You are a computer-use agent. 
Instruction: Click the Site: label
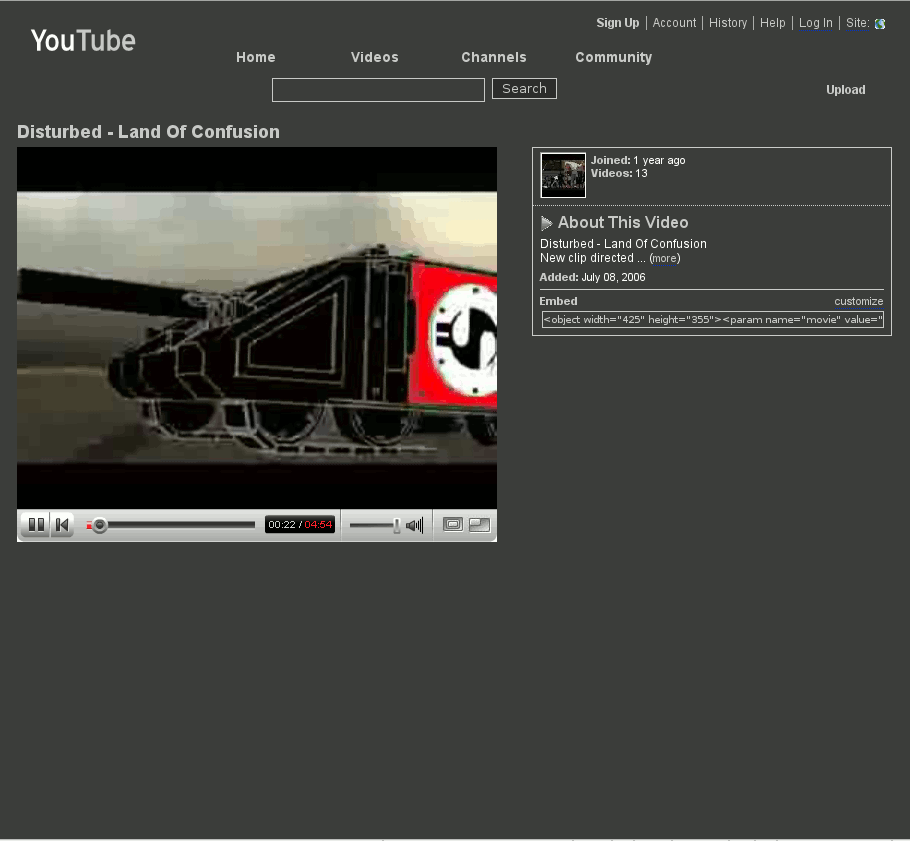[857, 23]
